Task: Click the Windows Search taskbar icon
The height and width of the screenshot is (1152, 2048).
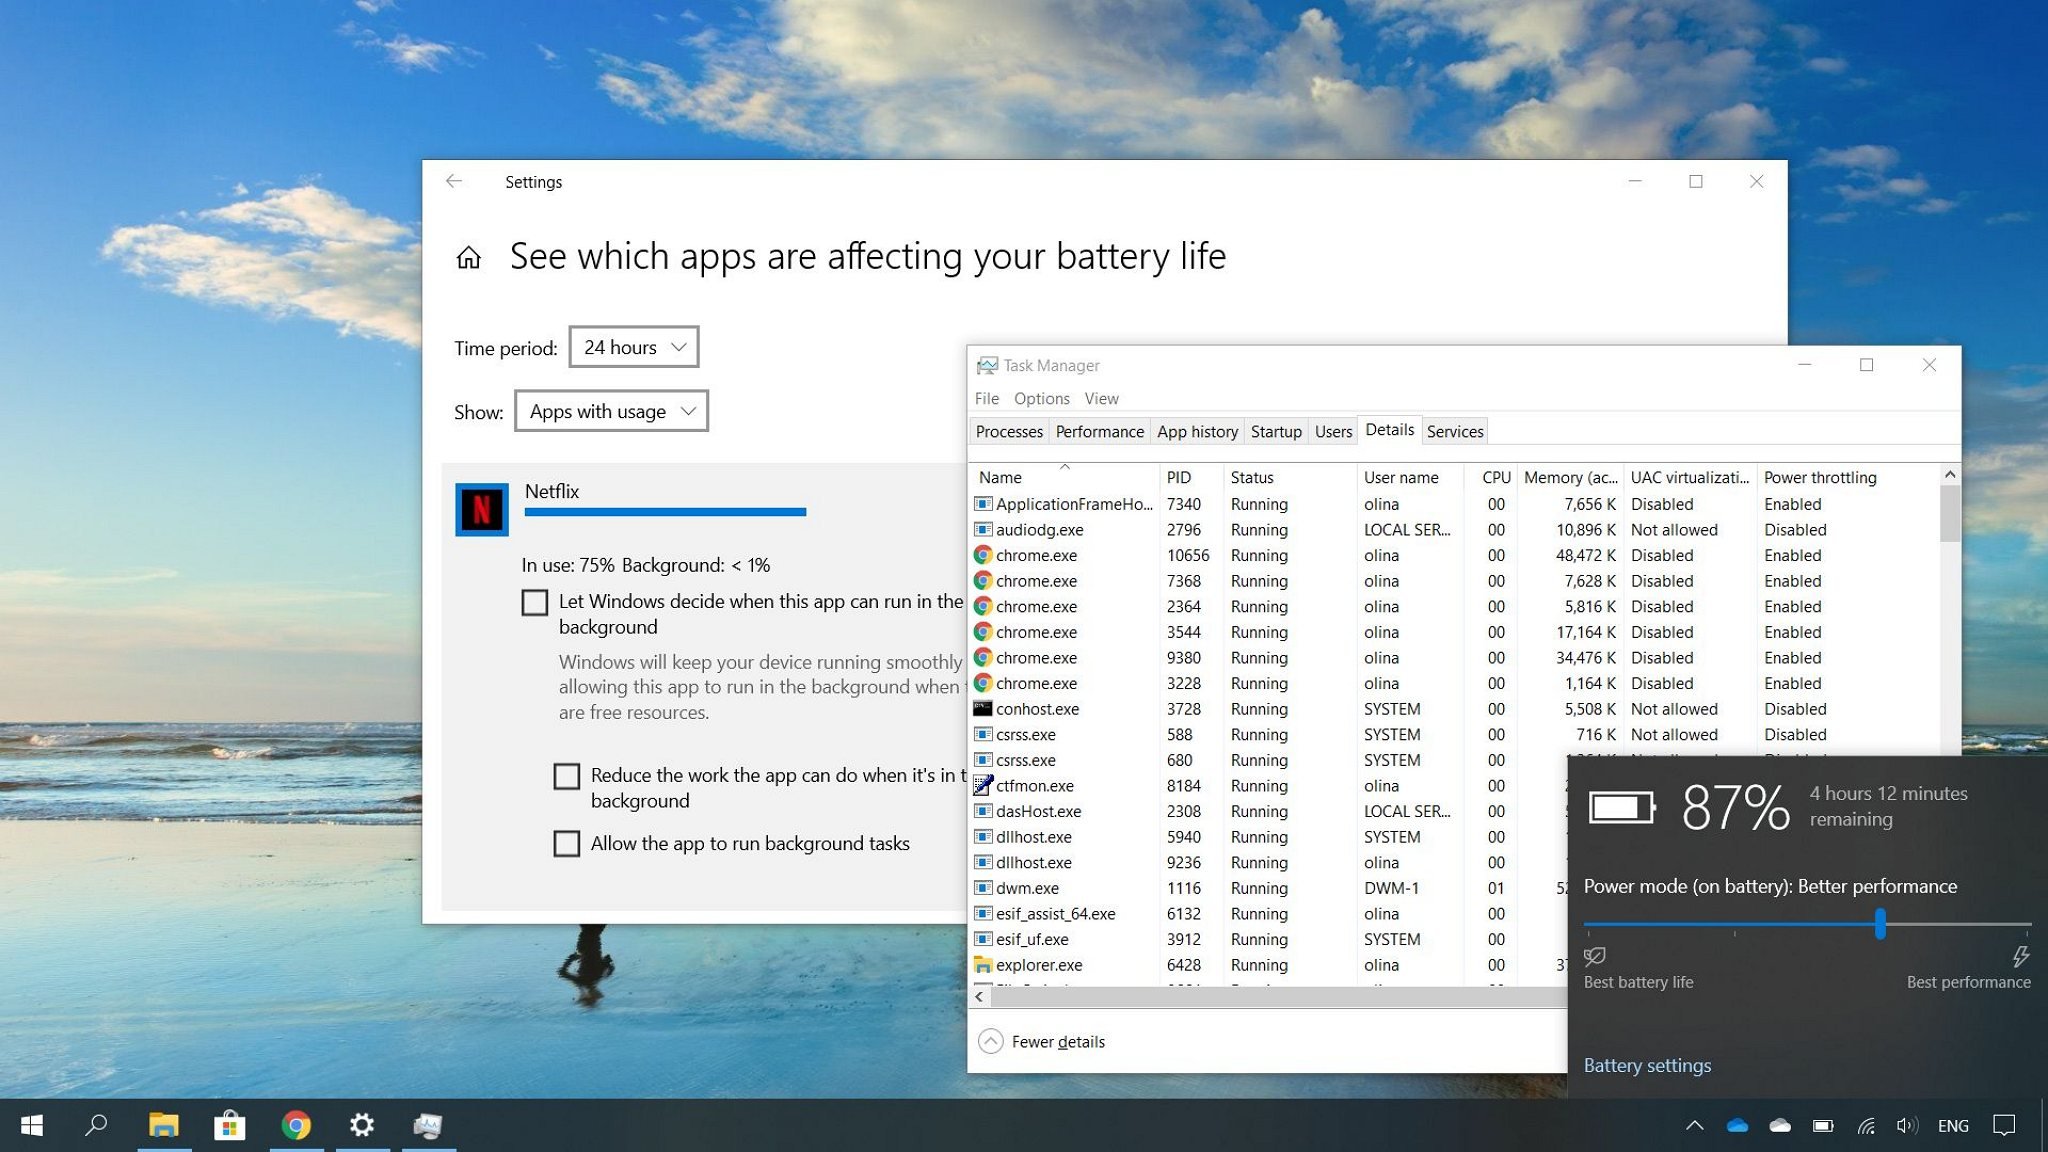Action: [96, 1124]
